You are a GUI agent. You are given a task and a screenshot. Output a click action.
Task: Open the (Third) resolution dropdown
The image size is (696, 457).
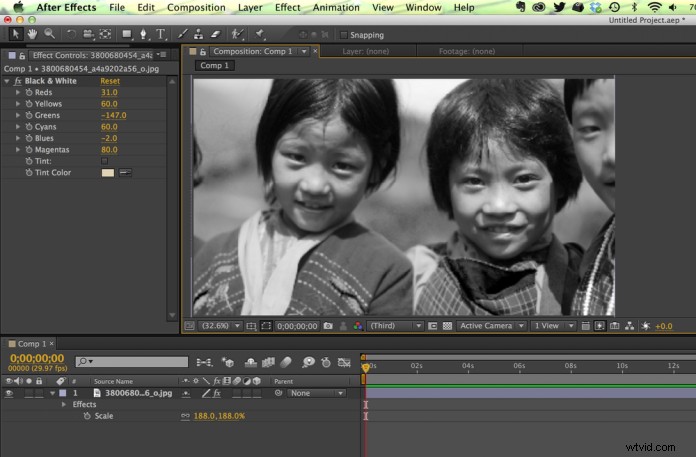(395, 326)
